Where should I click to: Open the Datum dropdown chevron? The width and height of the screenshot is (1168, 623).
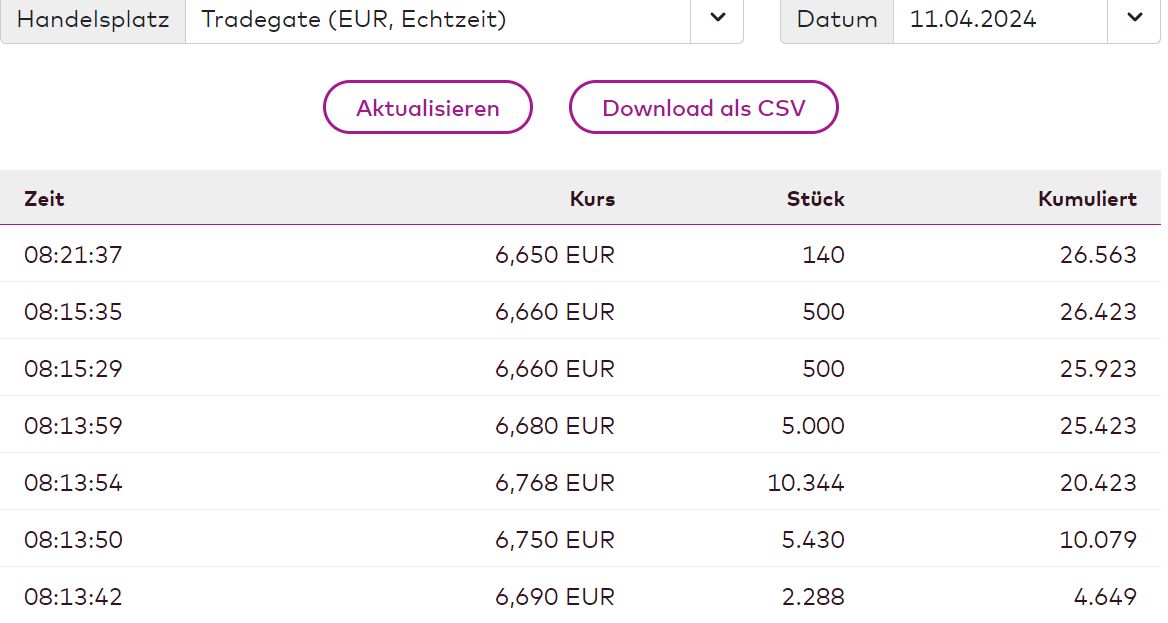[x=1134, y=19]
